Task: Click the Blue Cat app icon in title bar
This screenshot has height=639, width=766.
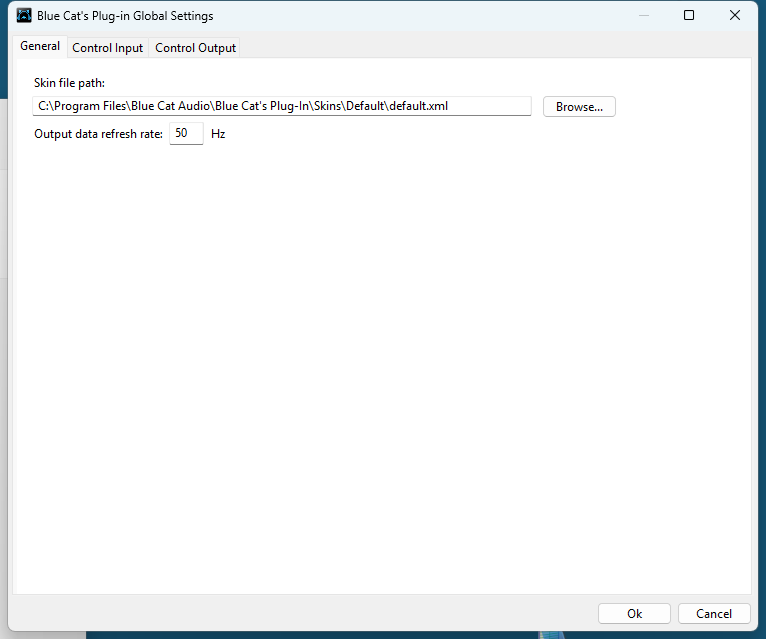Action: click(x=24, y=16)
